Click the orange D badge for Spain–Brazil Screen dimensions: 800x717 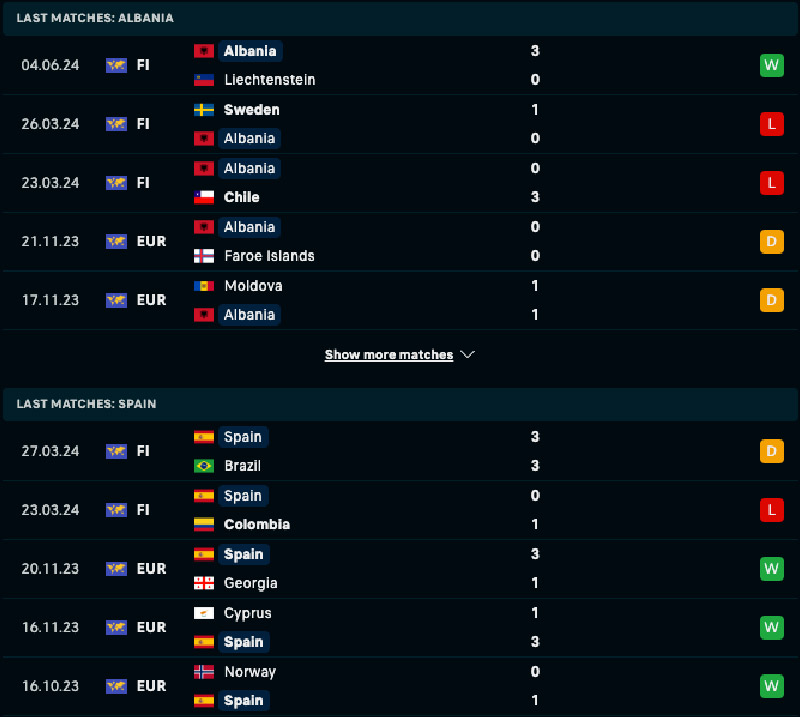pos(771,451)
